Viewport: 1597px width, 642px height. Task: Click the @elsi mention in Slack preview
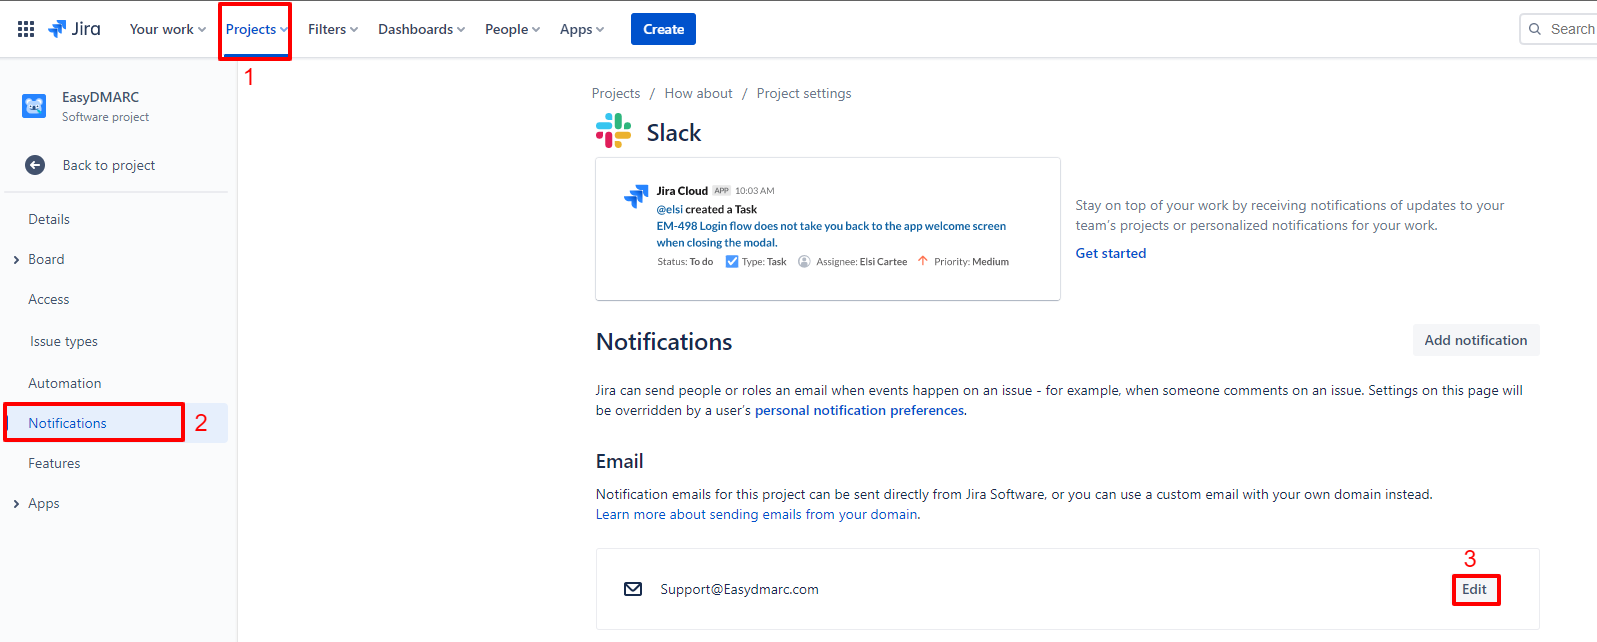pyautogui.click(x=669, y=209)
